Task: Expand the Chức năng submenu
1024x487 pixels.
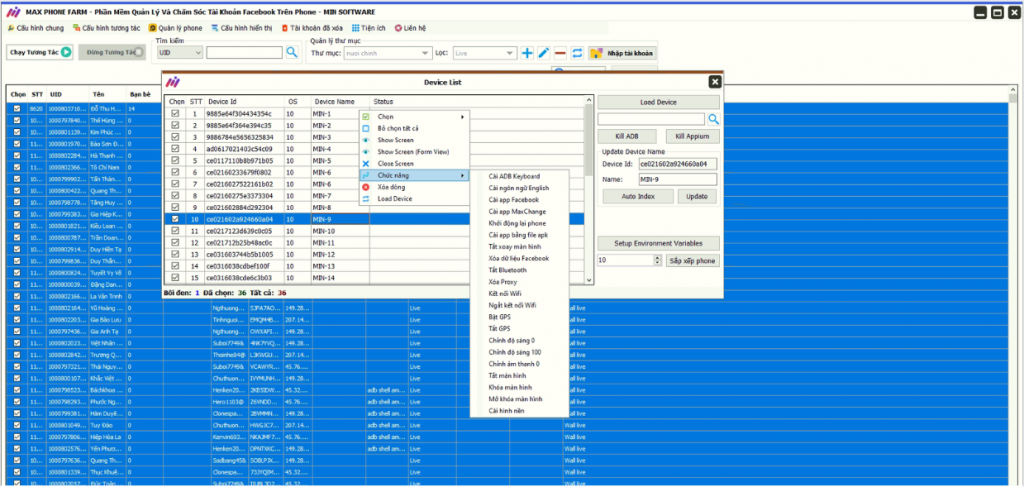Action: coord(414,176)
